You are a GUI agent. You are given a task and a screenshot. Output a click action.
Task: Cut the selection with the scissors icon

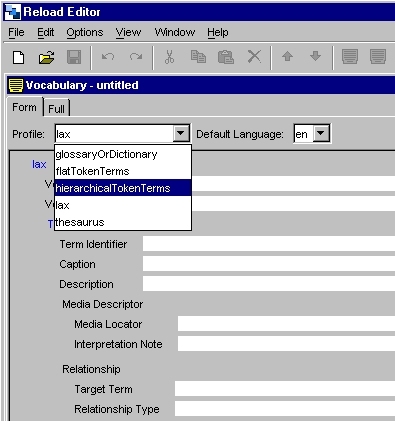[x=169, y=57]
